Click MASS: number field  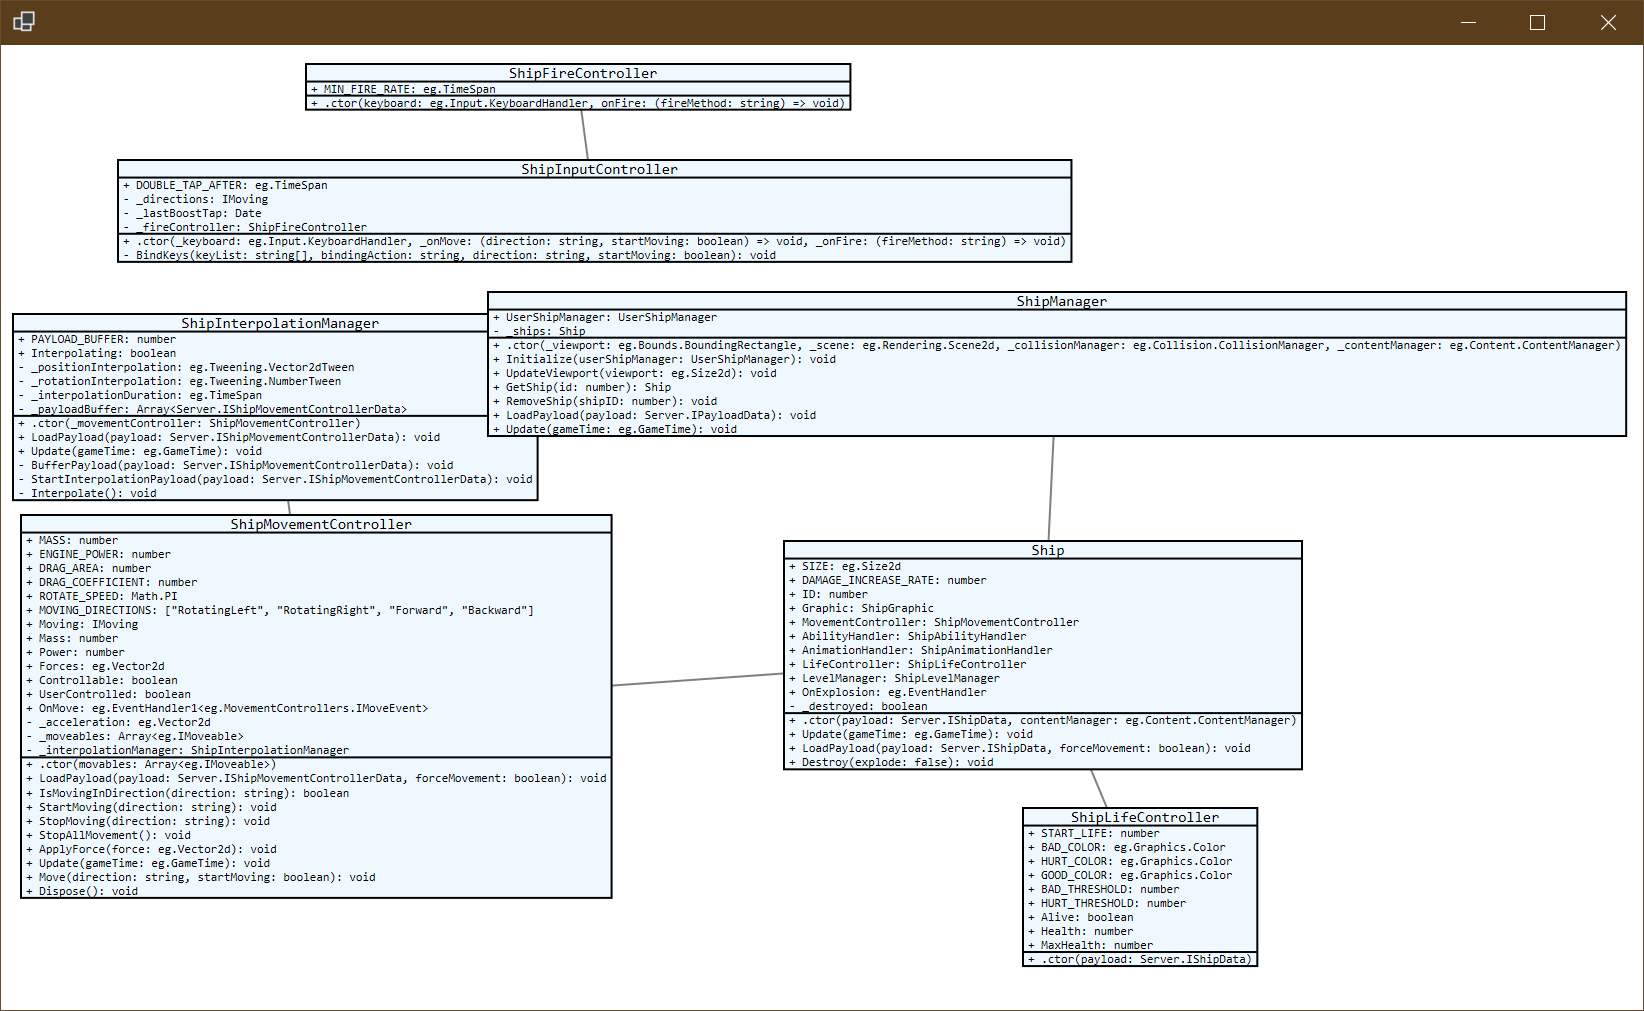(72, 540)
